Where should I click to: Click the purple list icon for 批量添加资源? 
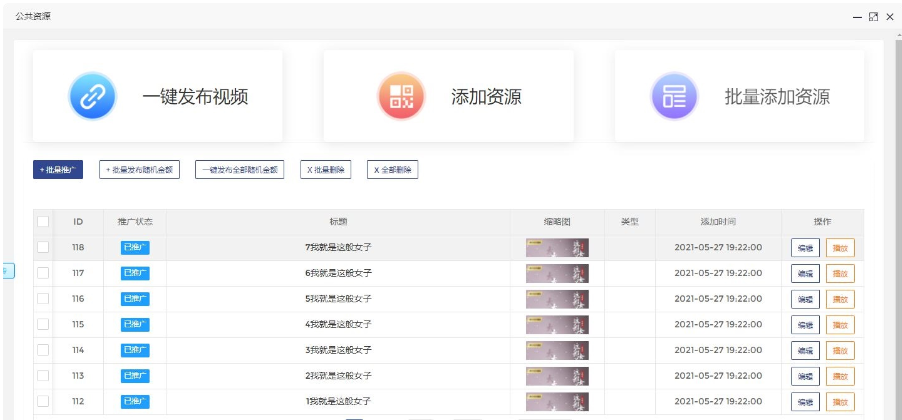tap(674, 96)
